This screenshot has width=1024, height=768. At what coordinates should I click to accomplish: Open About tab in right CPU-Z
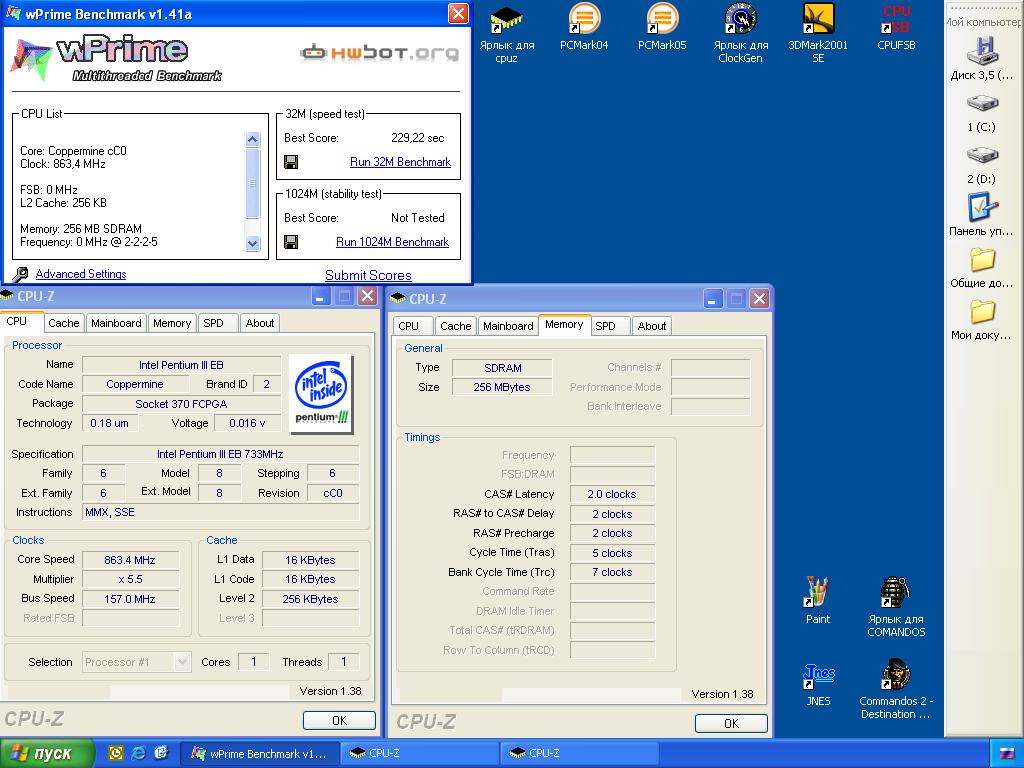click(652, 326)
